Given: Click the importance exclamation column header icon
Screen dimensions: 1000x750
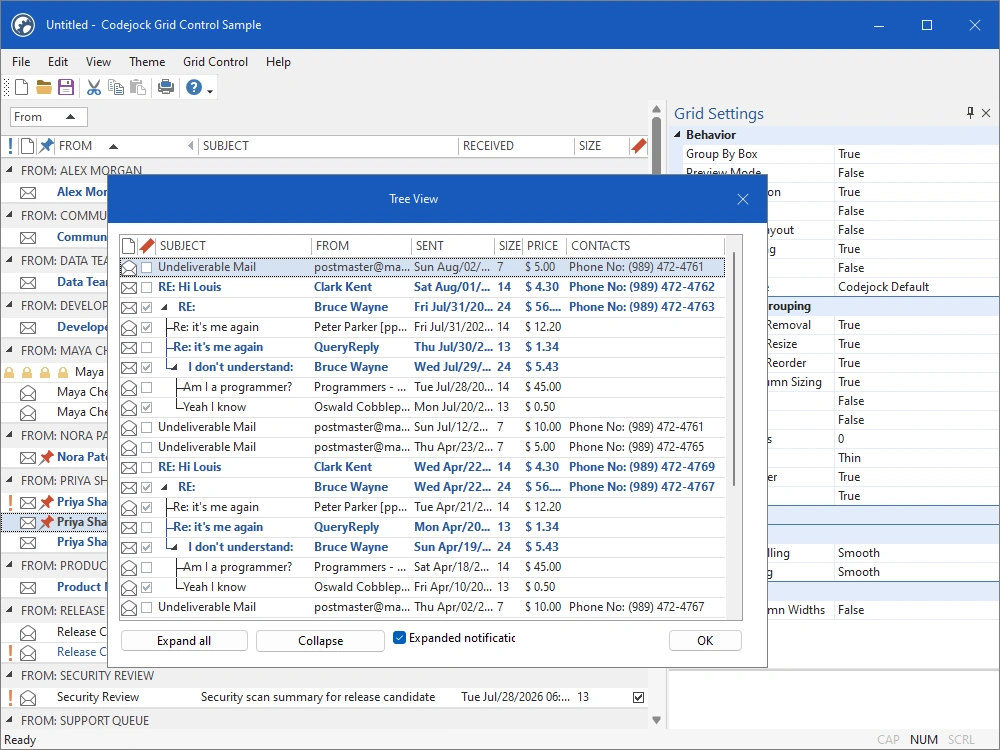Looking at the screenshot, I should pos(10,146).
